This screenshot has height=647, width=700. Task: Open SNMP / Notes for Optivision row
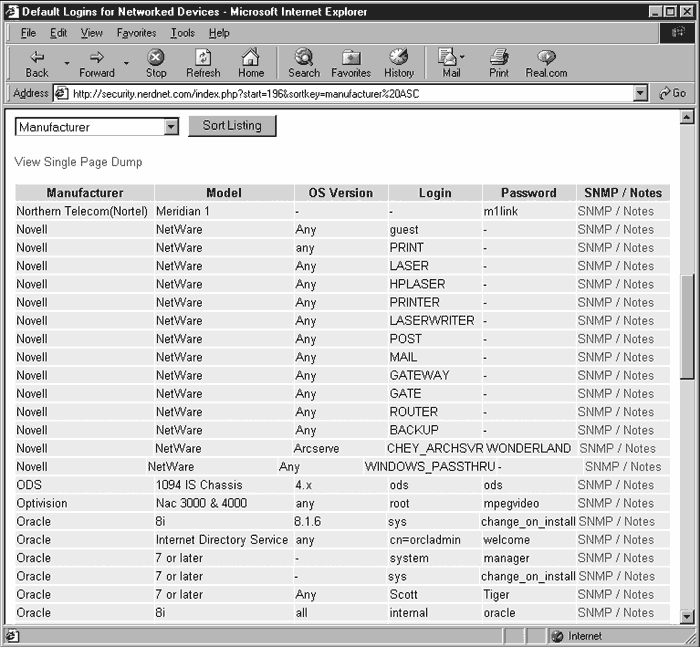pyautogui.click(x=616, y=503)
